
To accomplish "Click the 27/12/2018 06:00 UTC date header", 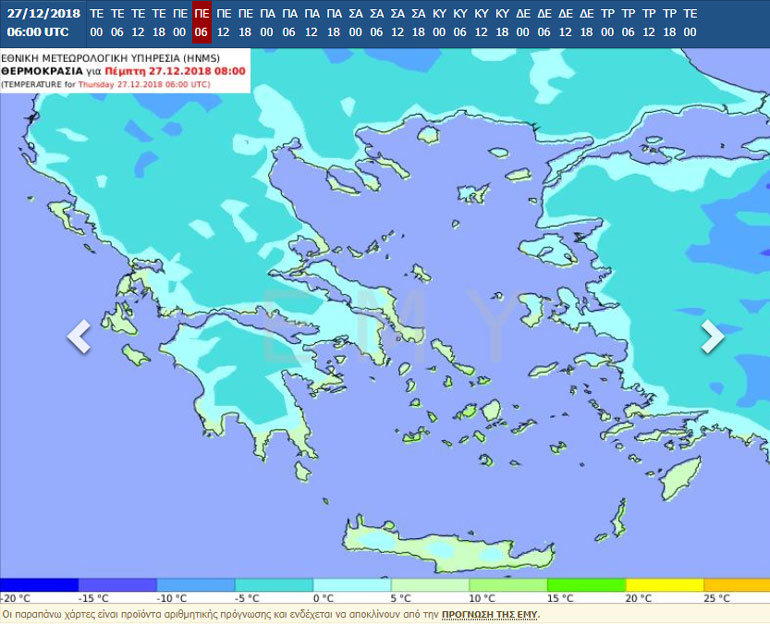I will [x=43, y=23].
